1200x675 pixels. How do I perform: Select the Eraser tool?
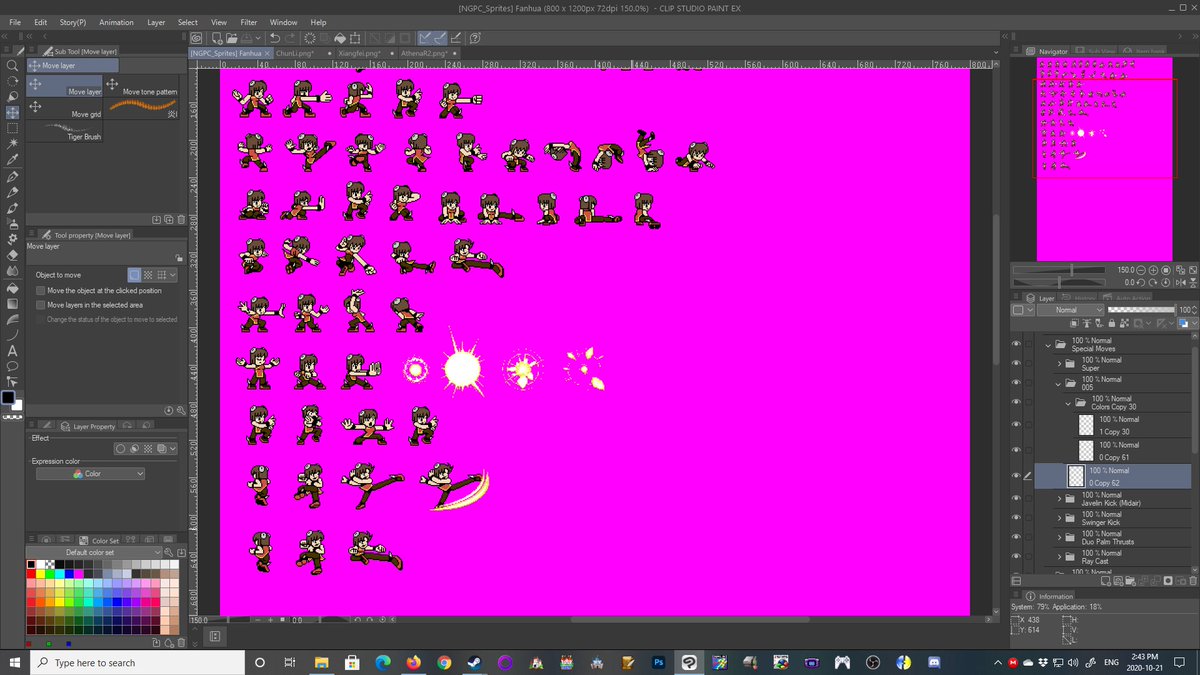pos(13,255)
